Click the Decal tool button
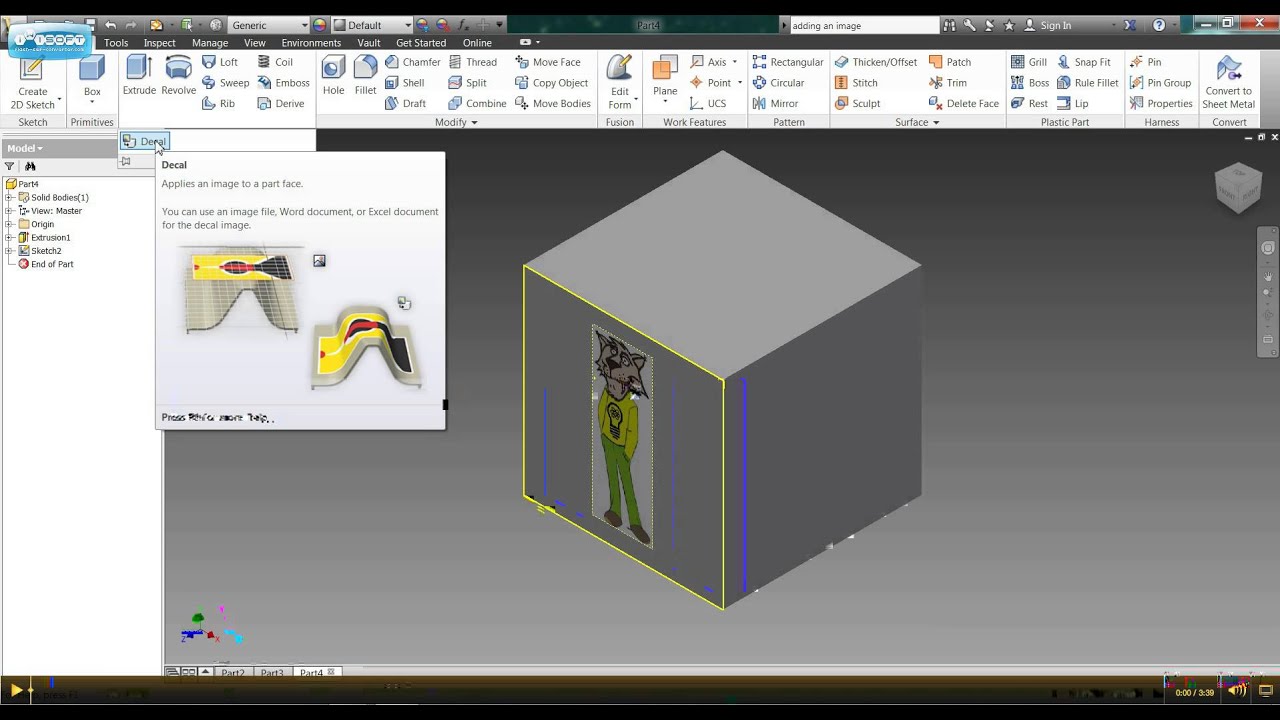 point(145,142)
